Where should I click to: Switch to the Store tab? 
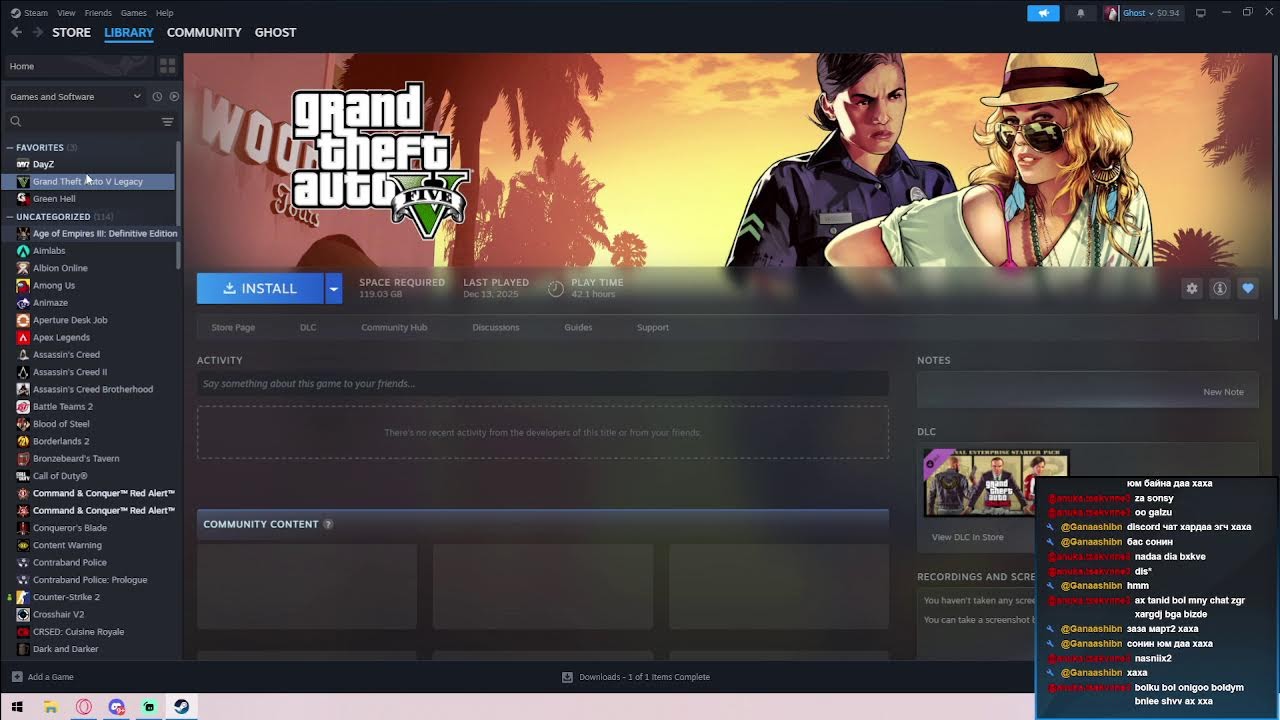(71, 32)
